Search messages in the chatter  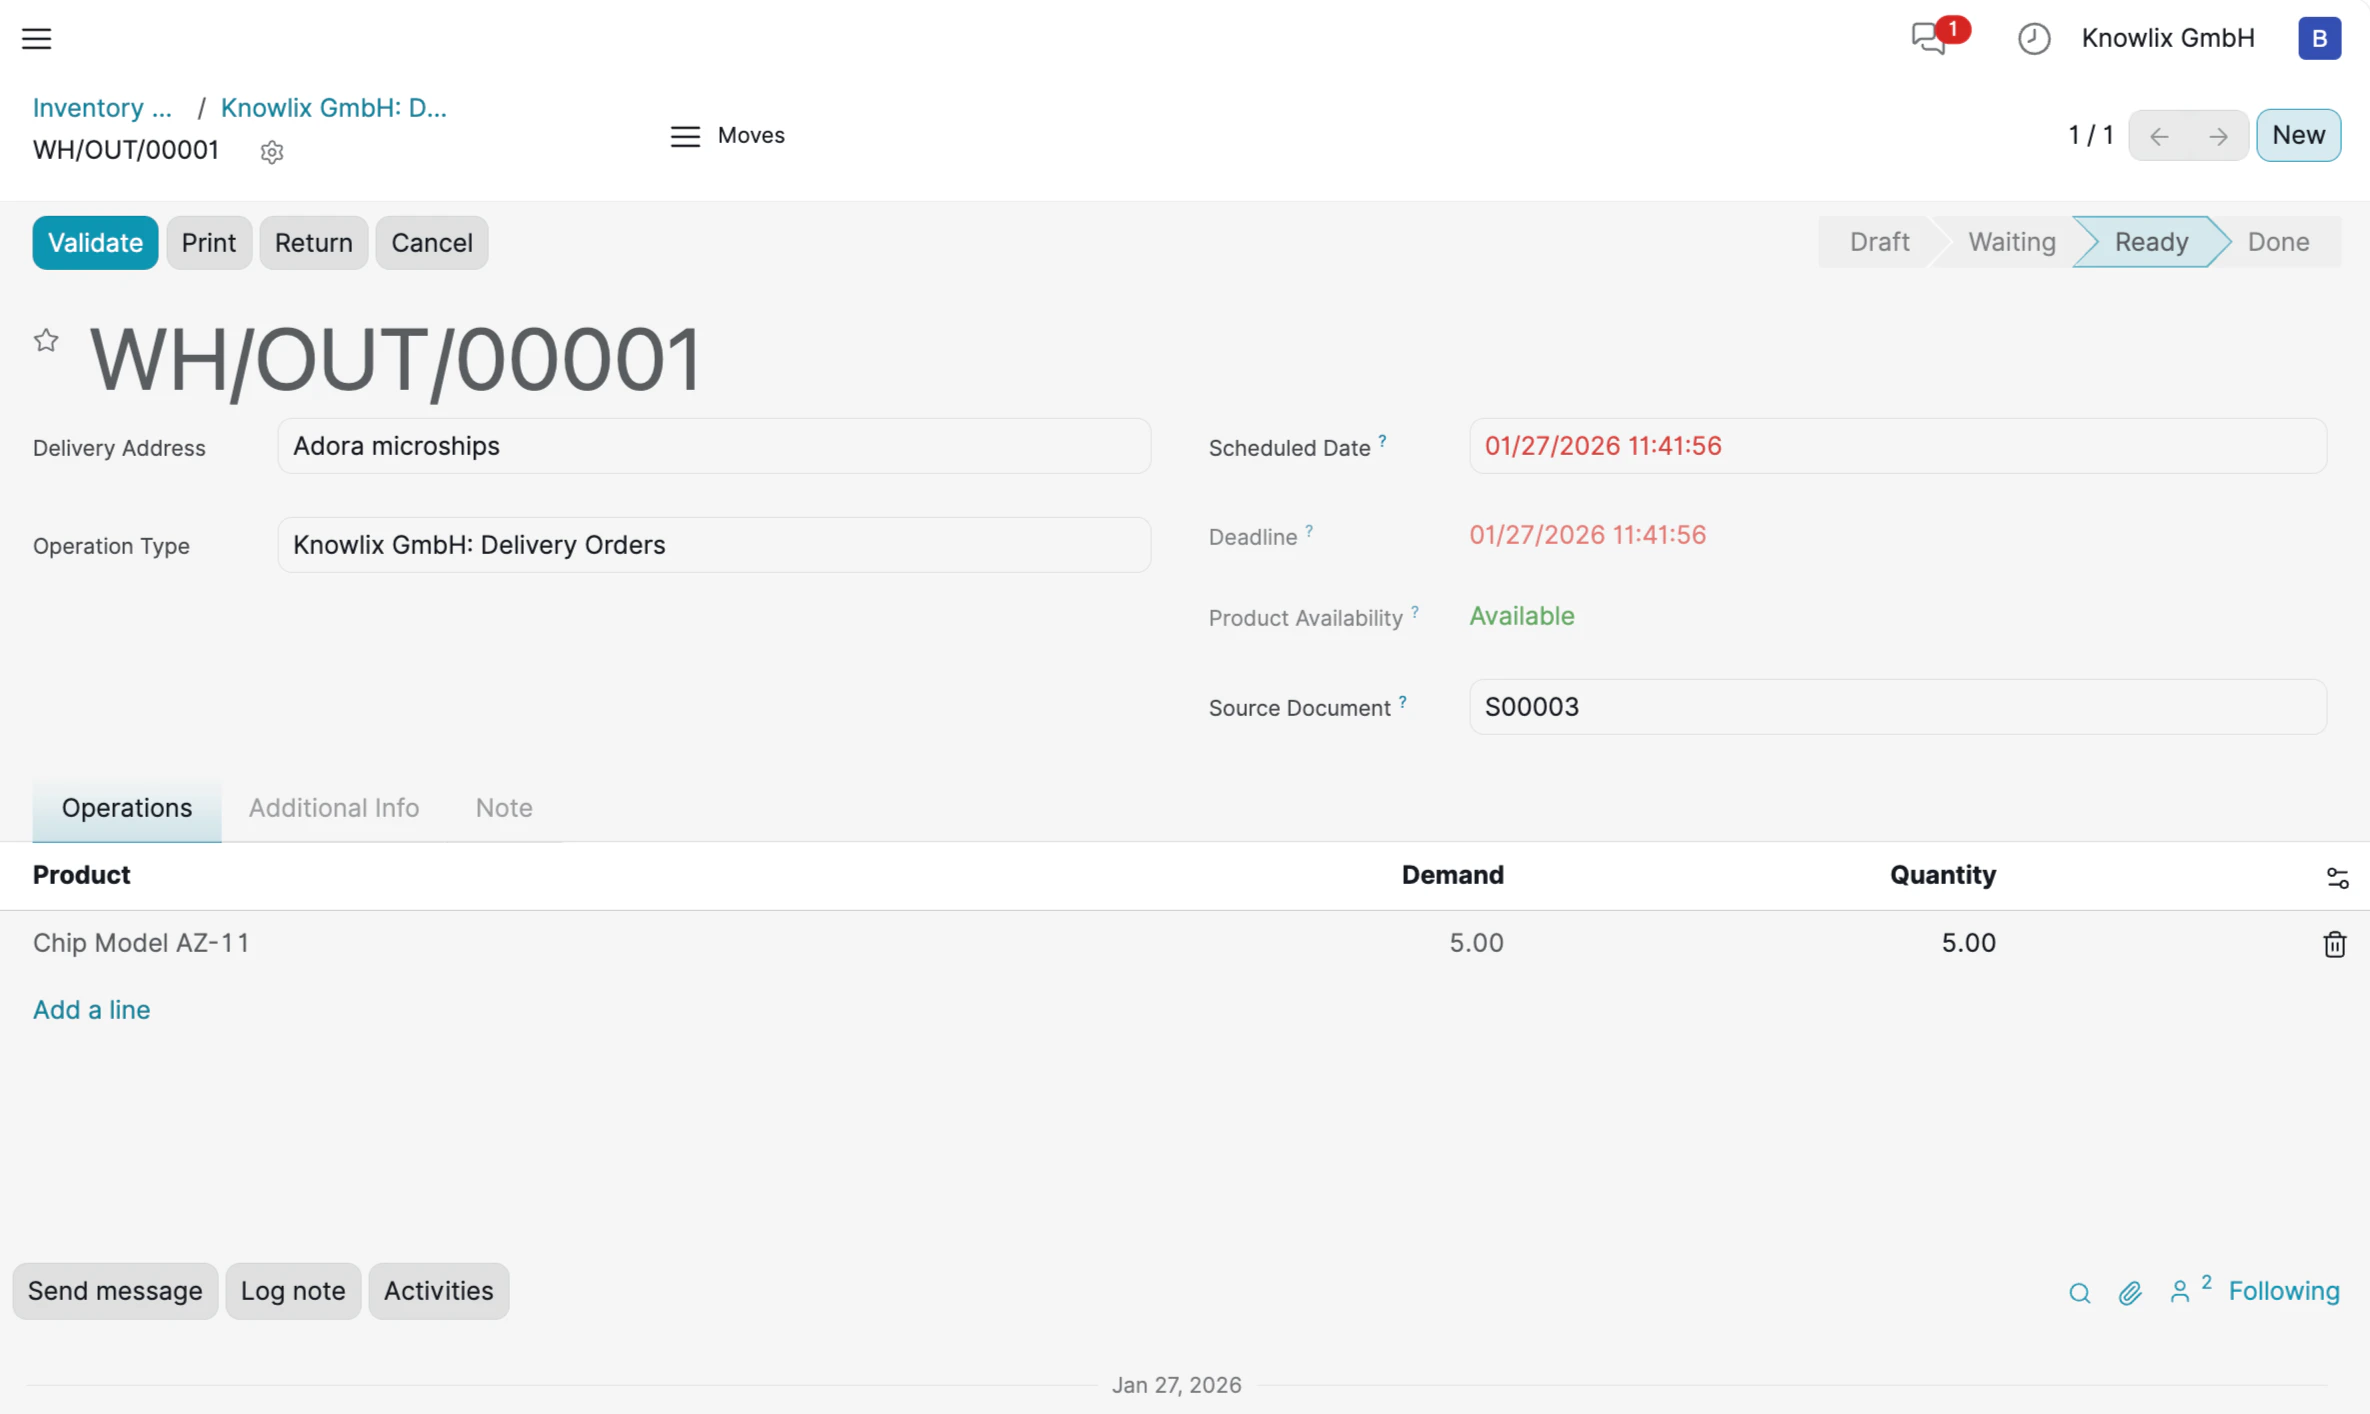2079,1292
